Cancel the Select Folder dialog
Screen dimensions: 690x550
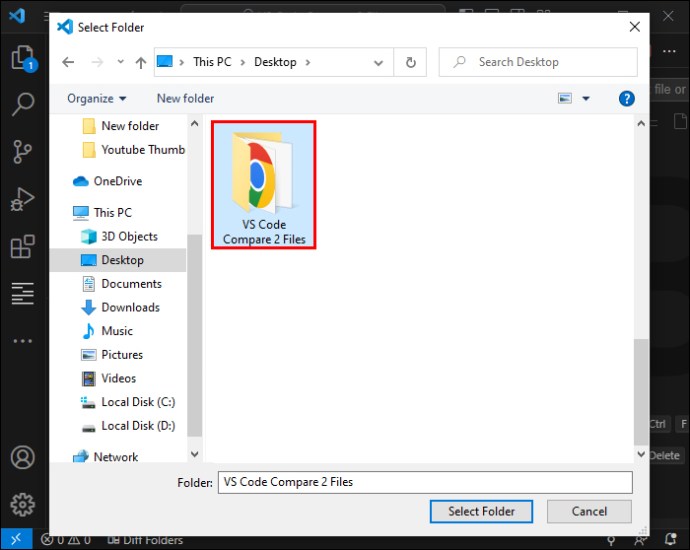[x=589, y=511]
